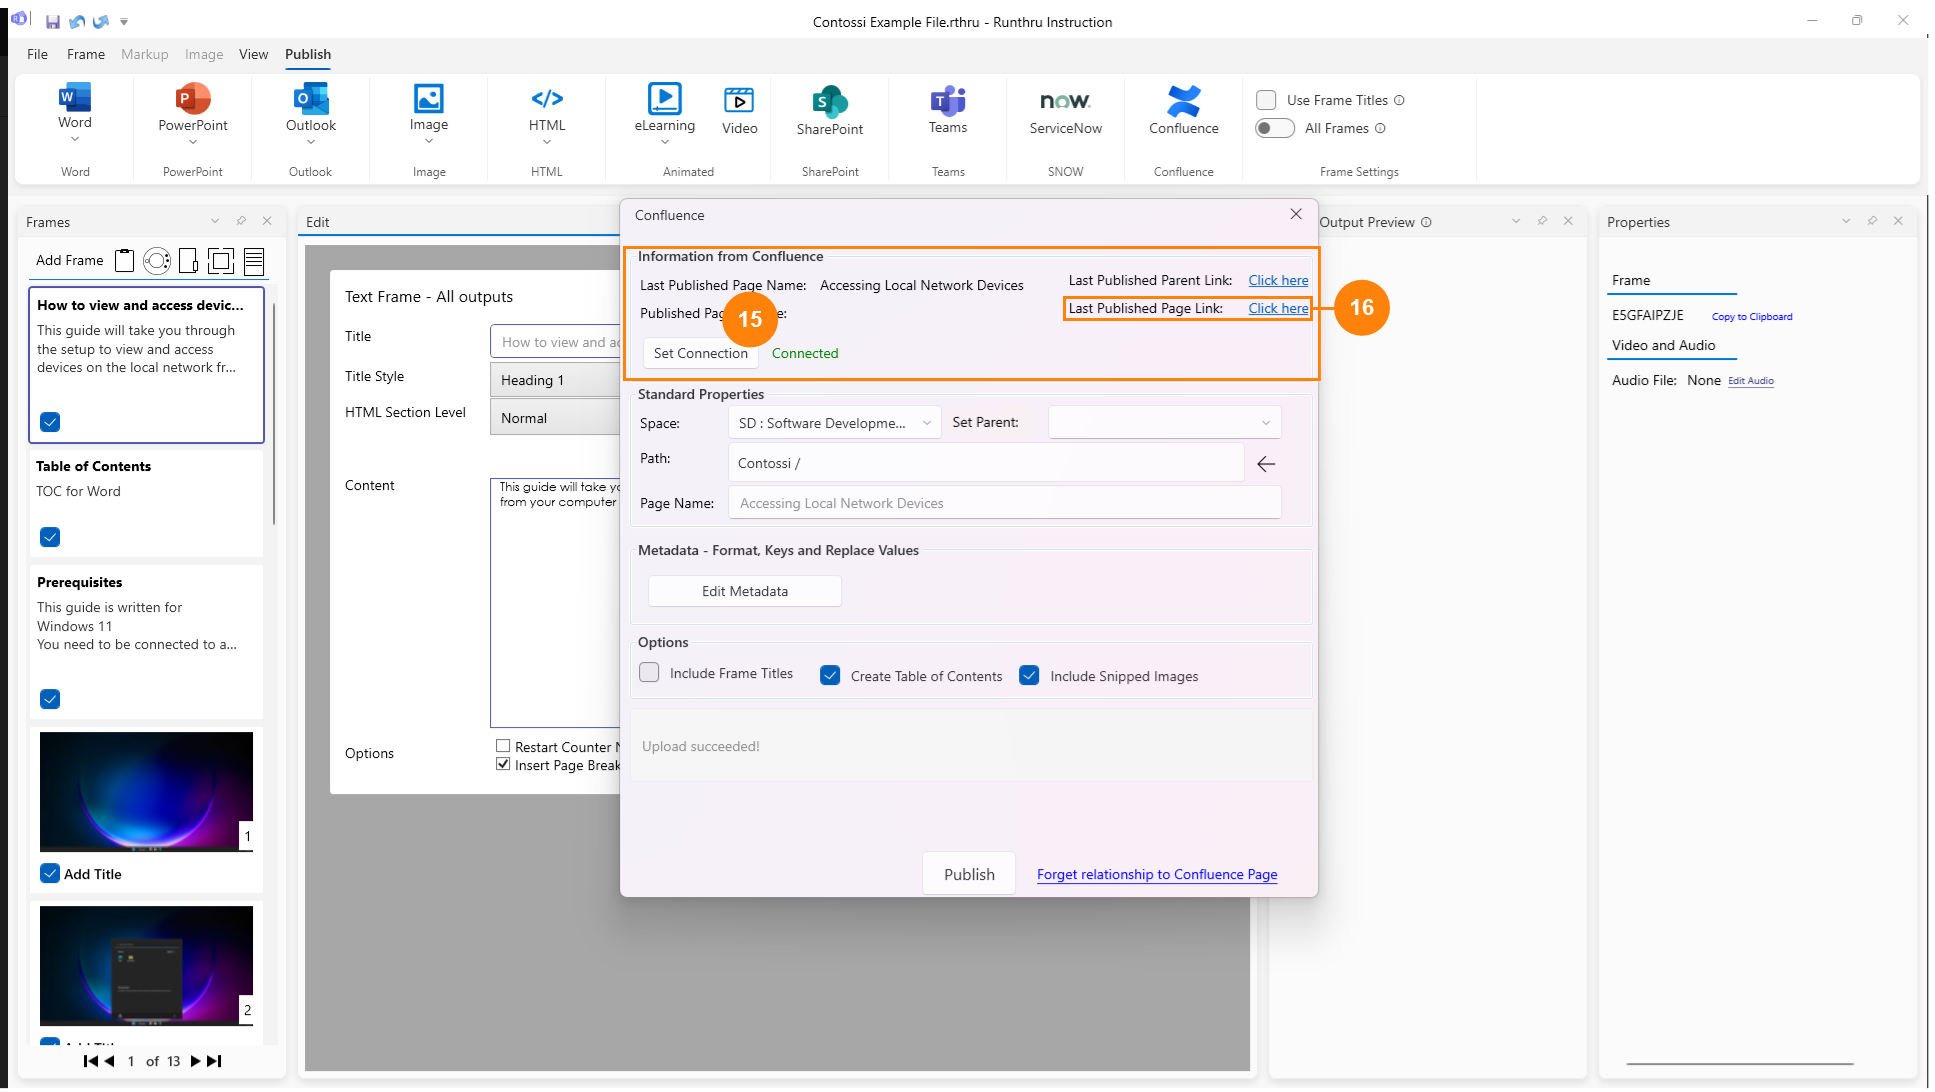Go to next frame using forward arrow
The image size is (1935, 1092).
pyautogui.click(x=195, y=1061)
